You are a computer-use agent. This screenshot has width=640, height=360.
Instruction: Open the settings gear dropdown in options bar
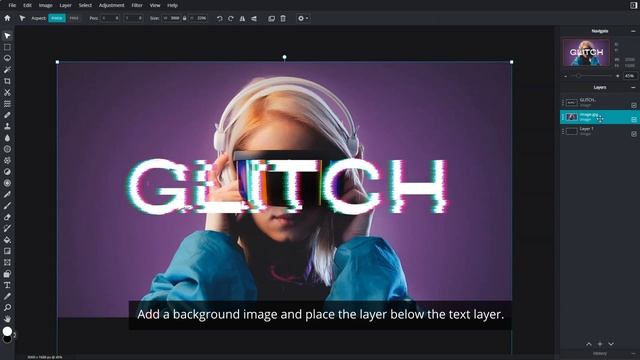tap(303, 18)
